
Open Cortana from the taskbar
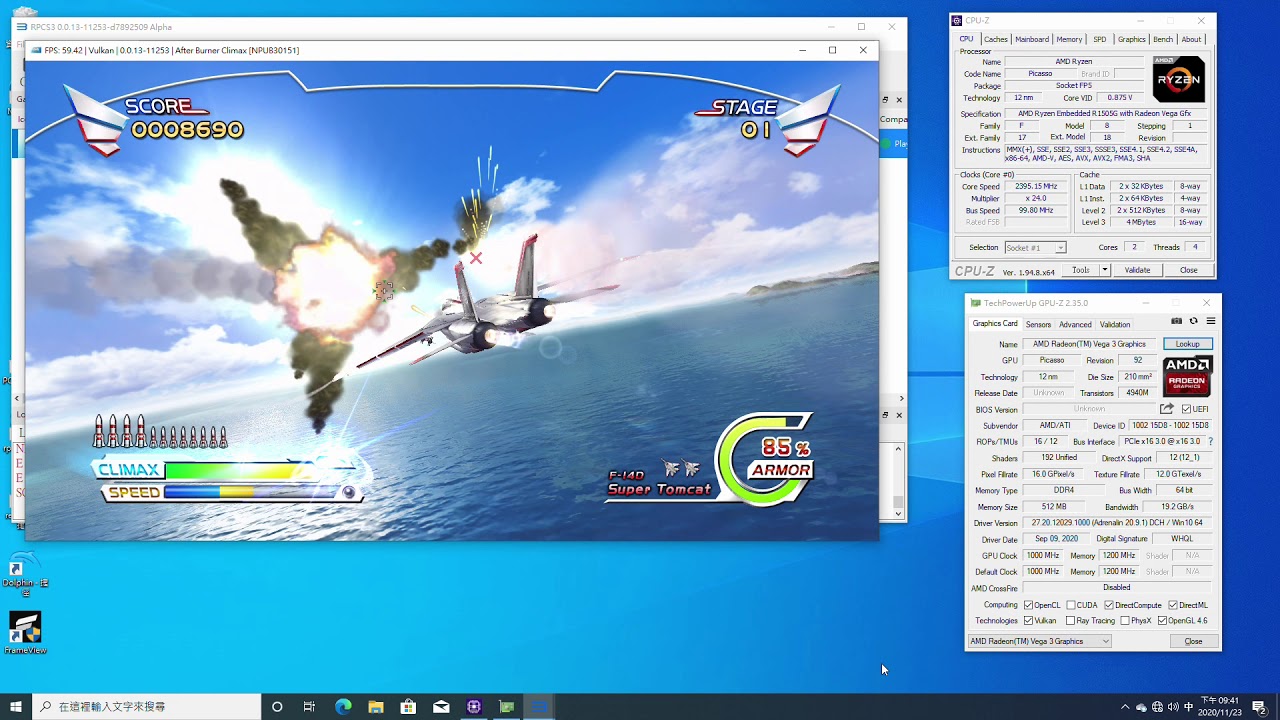coord(277,707)
